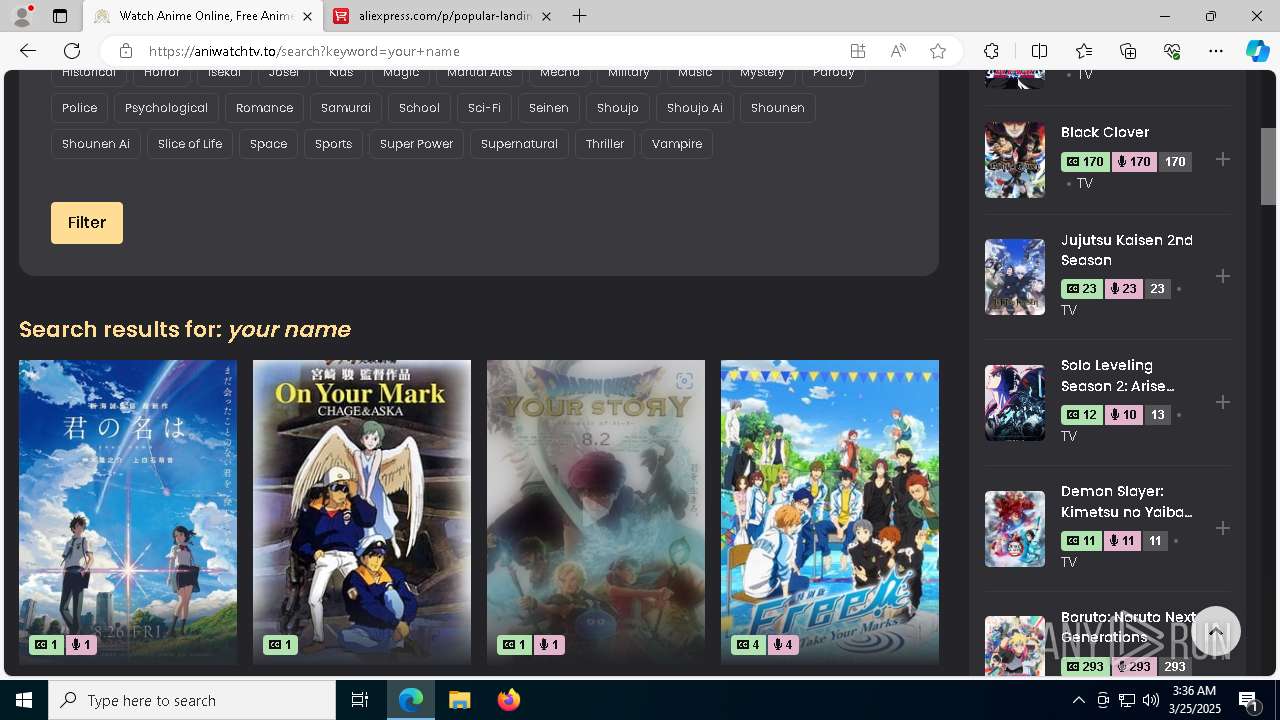Image resolution: width=1280 pixels, height=720 pixels.
Task: Open Black Clover sidebar thumbnail
Action: (x=1015, y=160)
